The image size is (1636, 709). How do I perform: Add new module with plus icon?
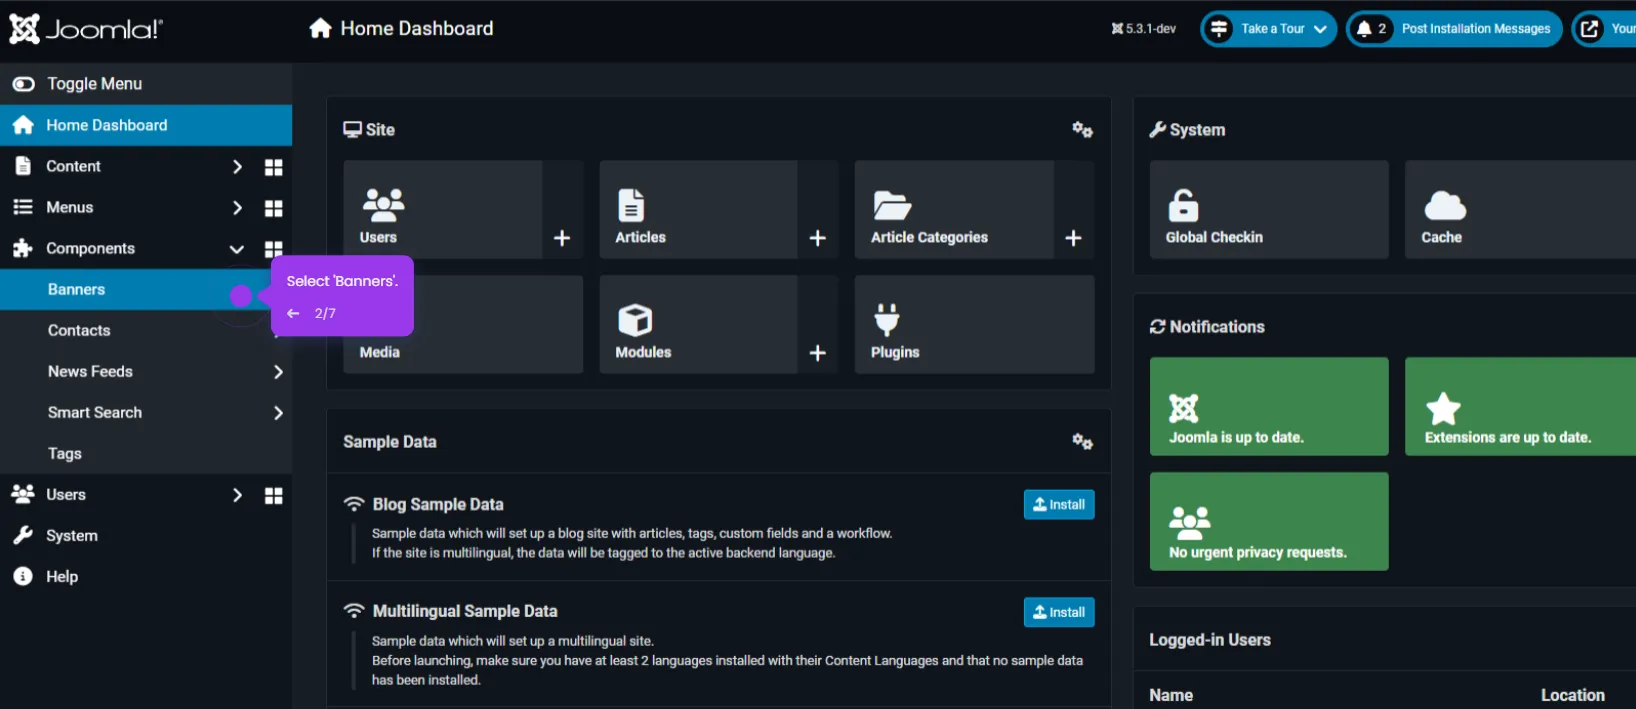tap(818, 353)
